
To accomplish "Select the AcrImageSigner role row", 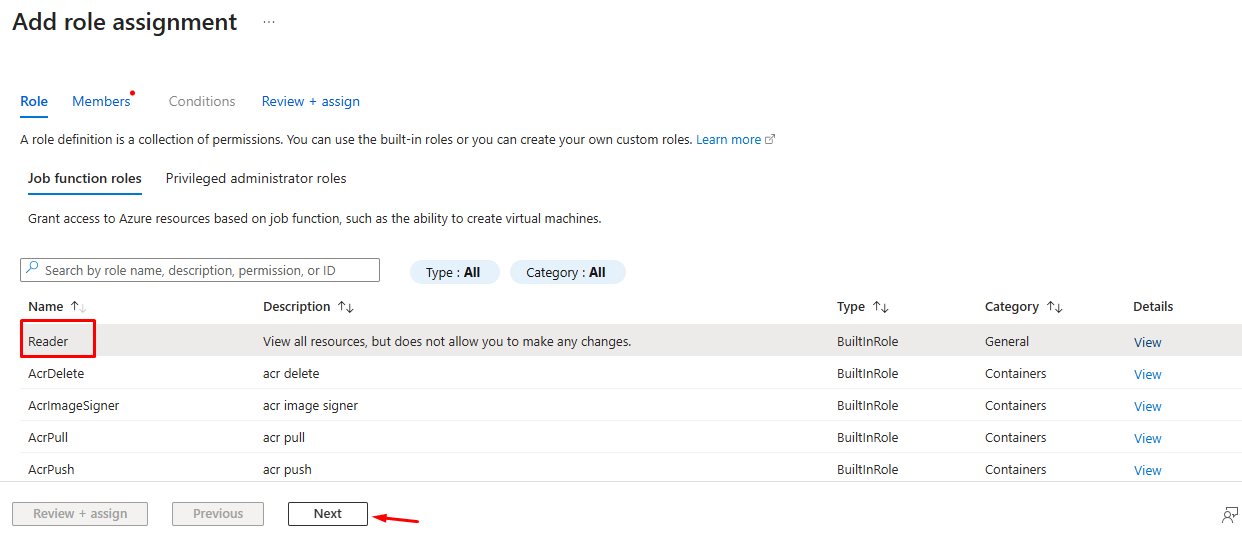I will (x=74, y=406).
